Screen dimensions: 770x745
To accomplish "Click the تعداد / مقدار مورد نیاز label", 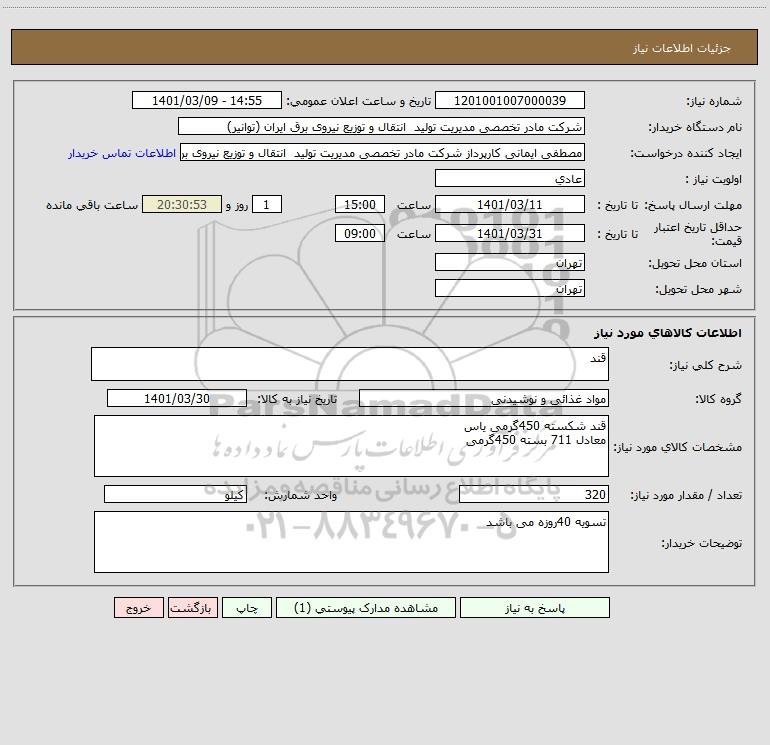I will click(686, 496).
